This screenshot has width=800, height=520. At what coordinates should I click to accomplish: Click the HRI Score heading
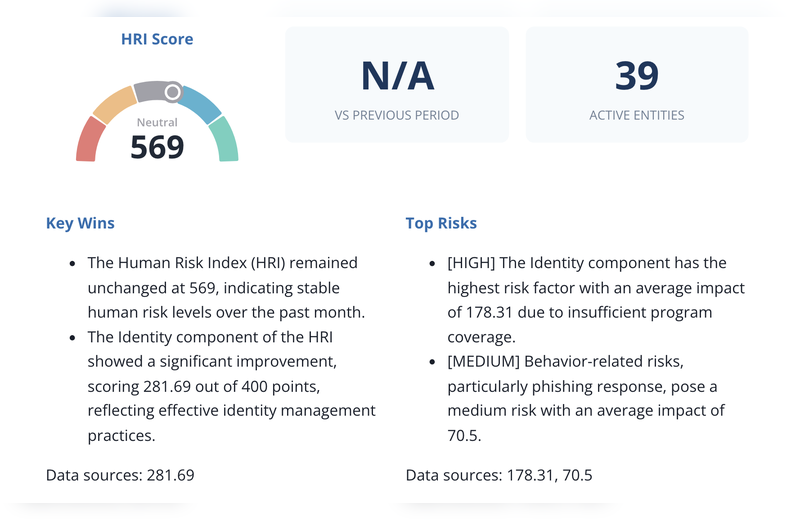[157, 39]
